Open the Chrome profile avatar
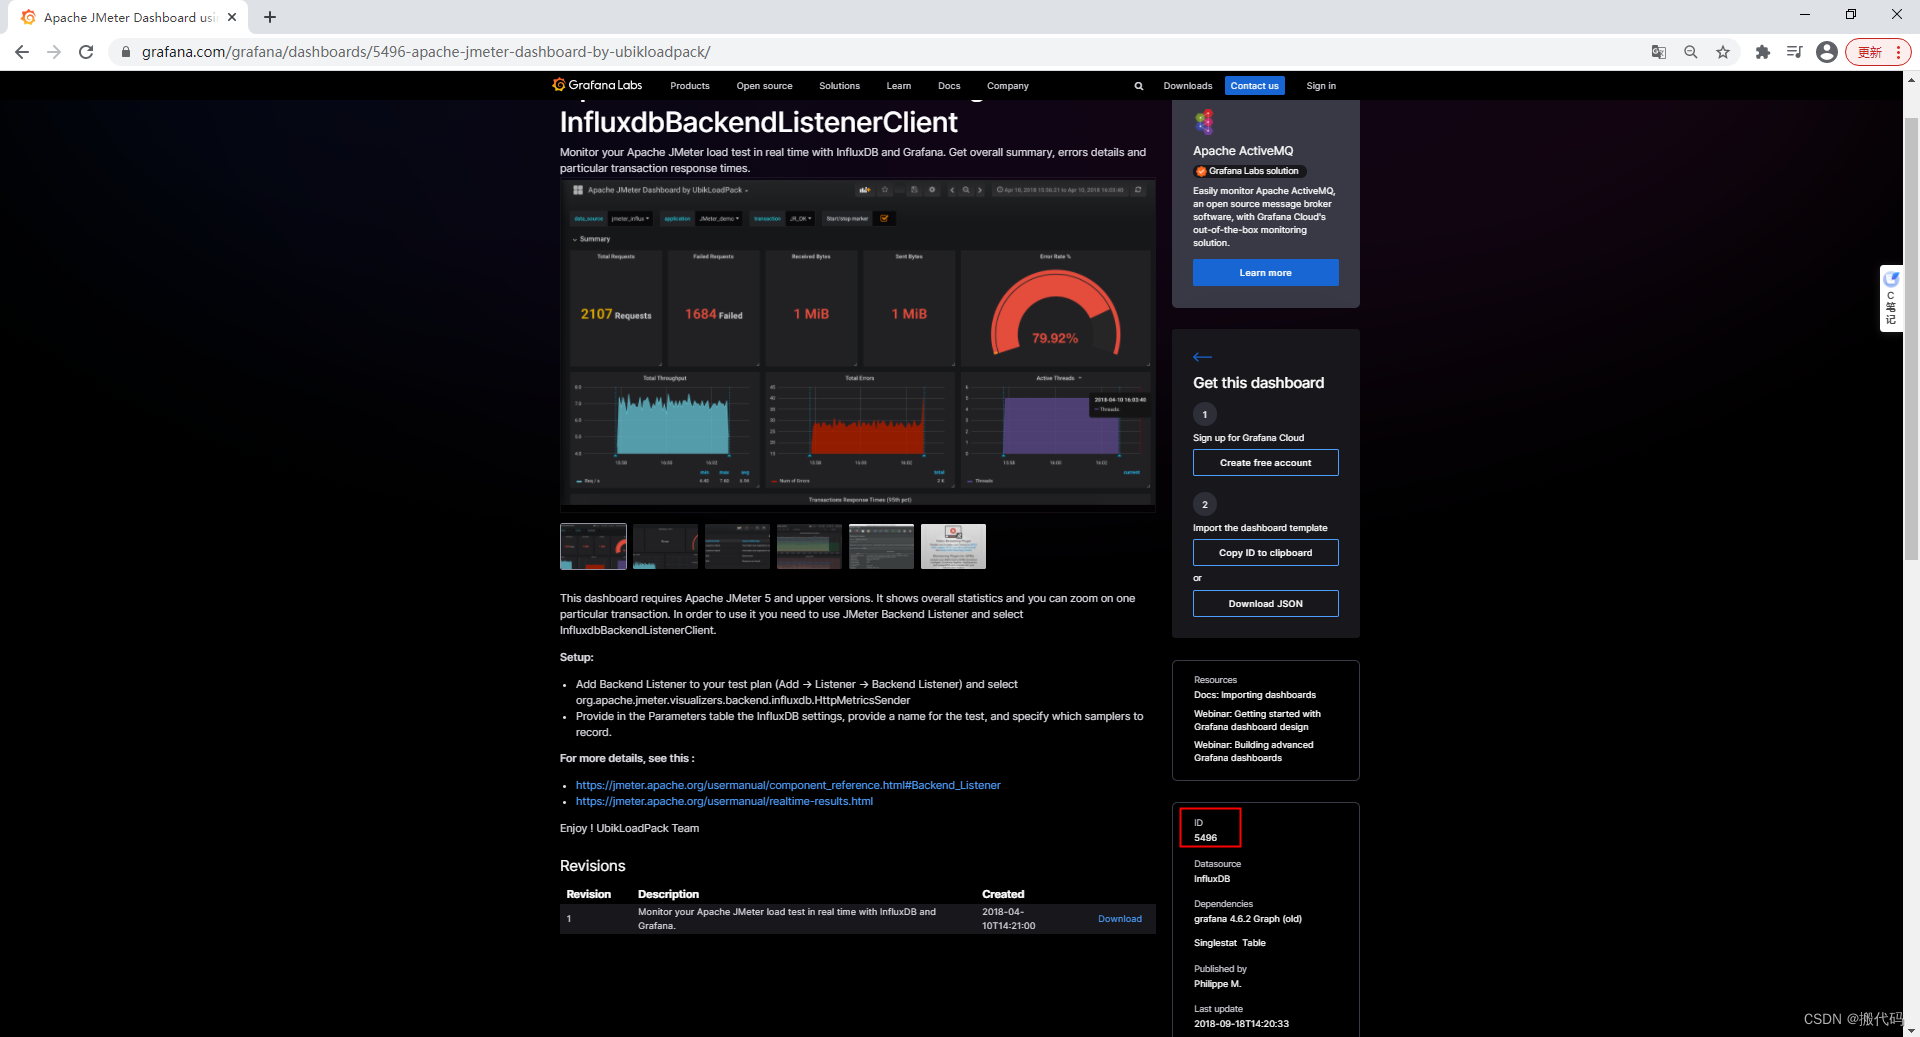 coord(1827,52)
